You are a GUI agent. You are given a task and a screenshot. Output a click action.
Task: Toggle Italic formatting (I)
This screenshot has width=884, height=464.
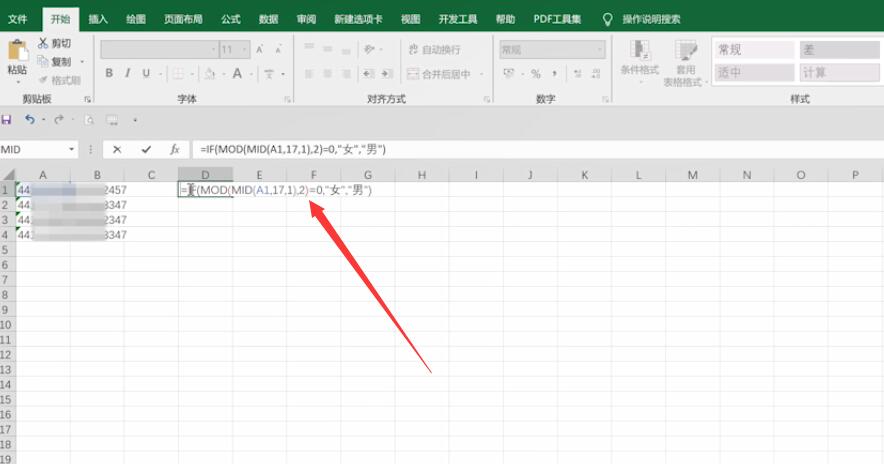127,73
